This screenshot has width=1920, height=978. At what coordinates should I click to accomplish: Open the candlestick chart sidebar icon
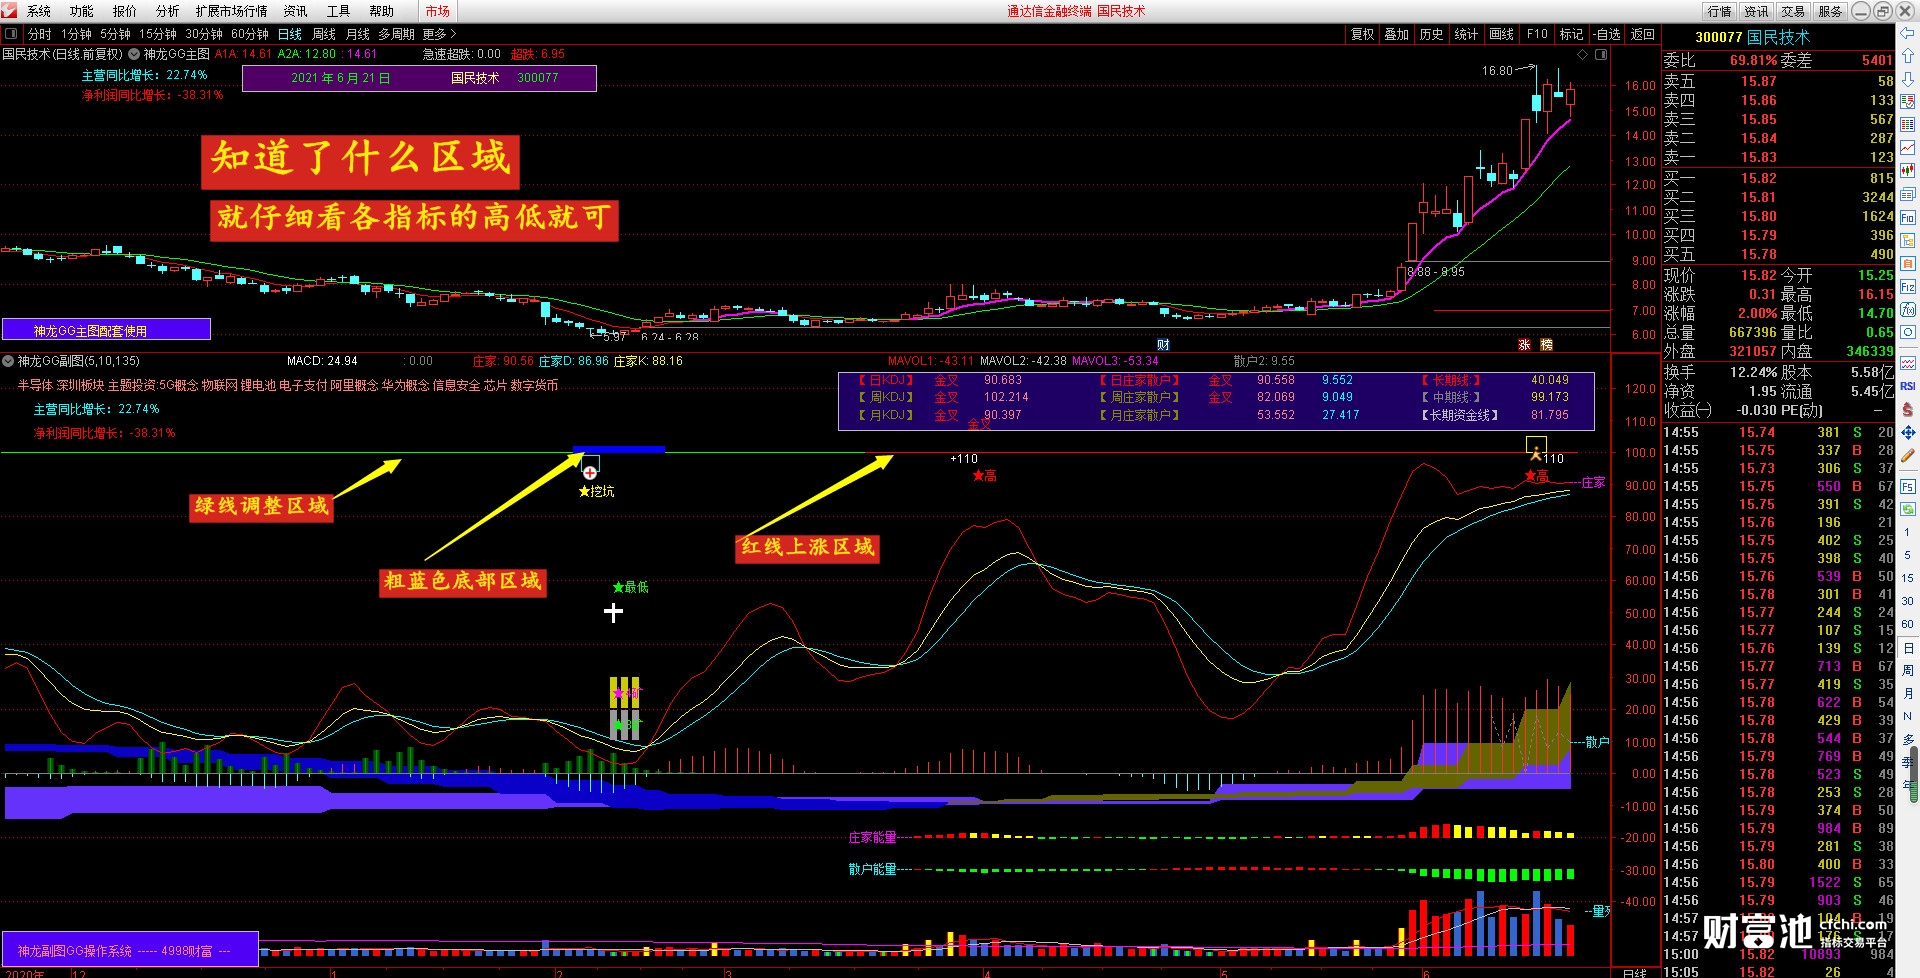1908,170
